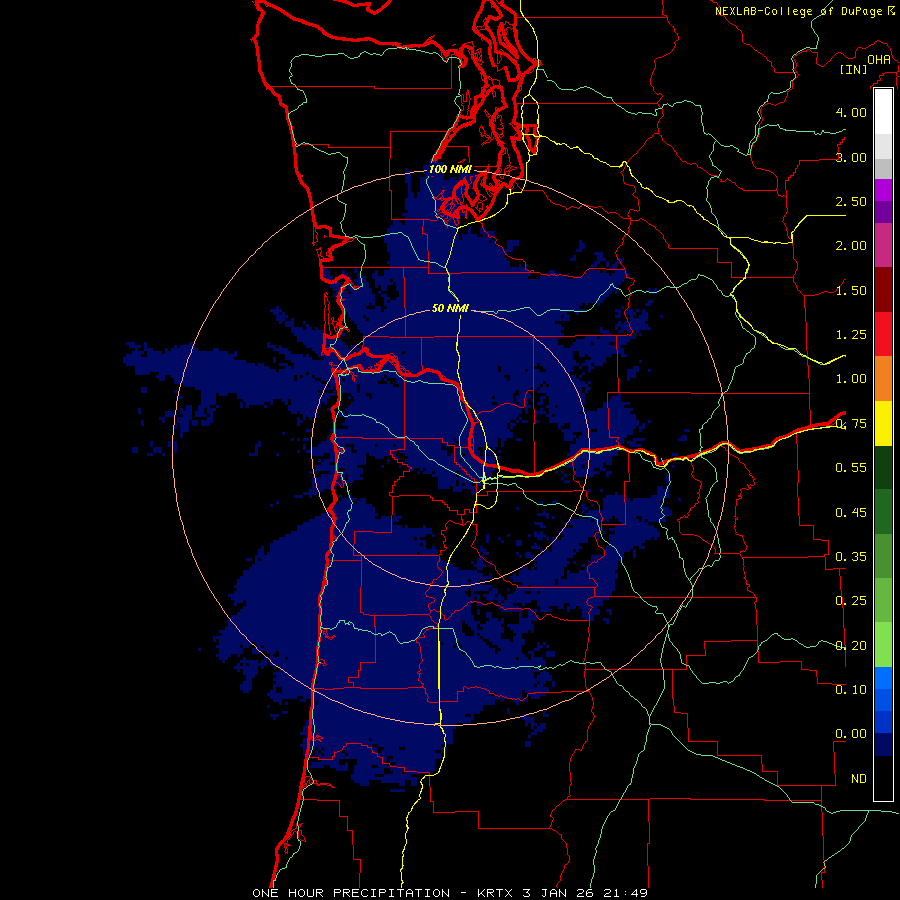Select the light green swatch beside 0.20

pyautogui.click(x=883, y=645)
